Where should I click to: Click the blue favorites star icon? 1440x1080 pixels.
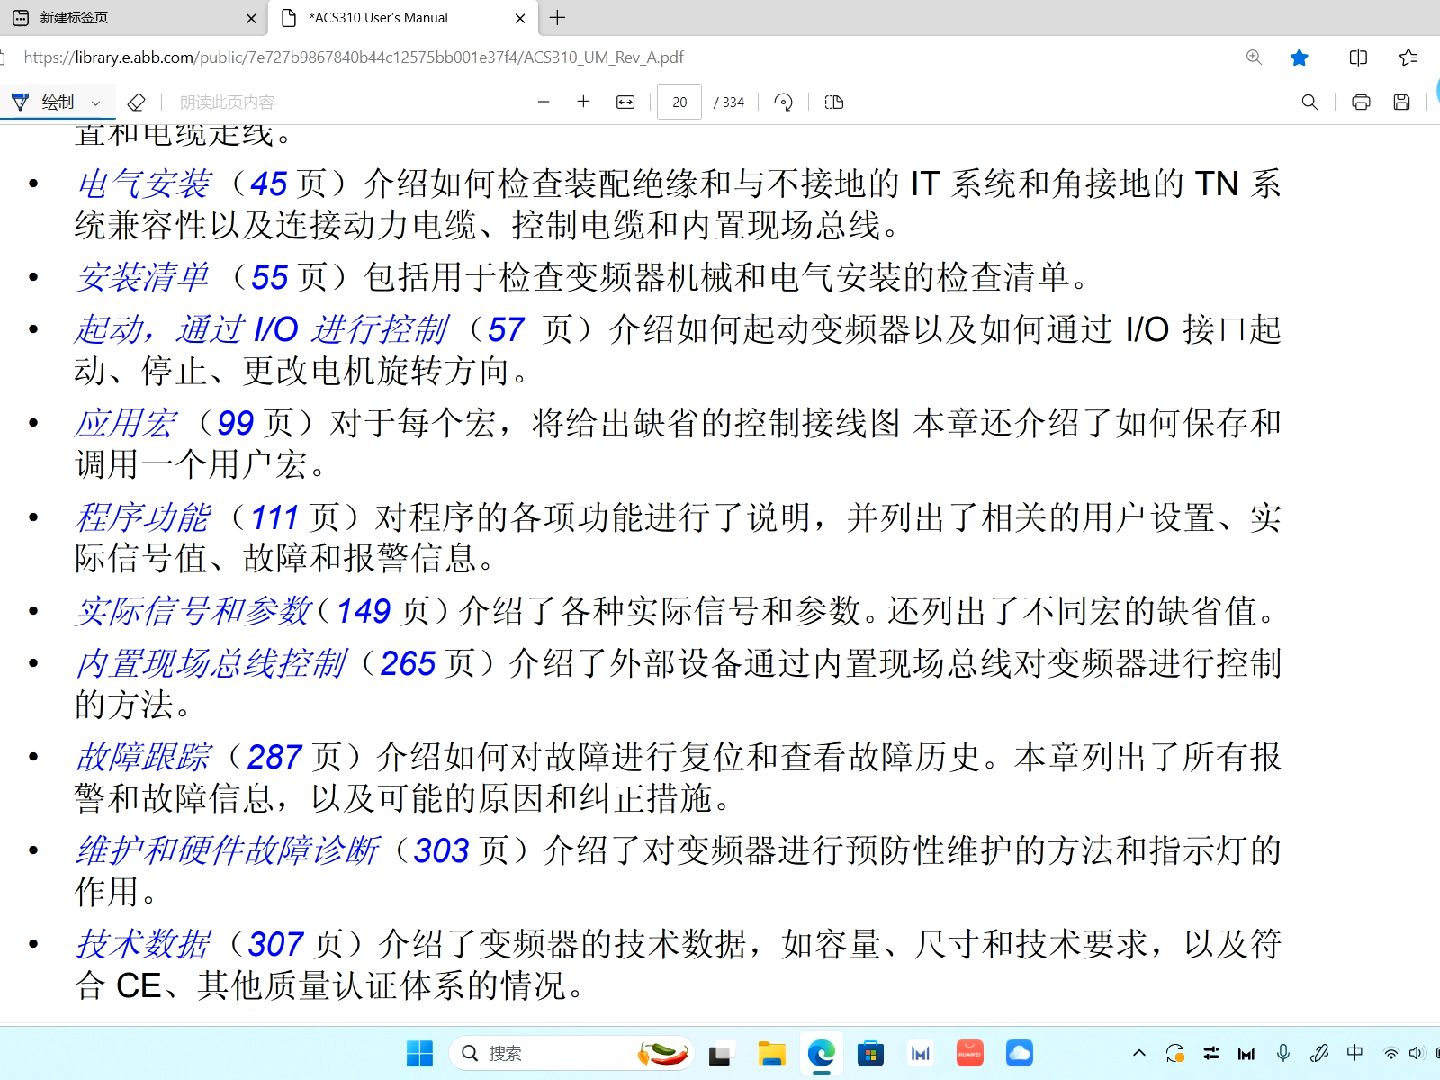tap(1299, 57)
